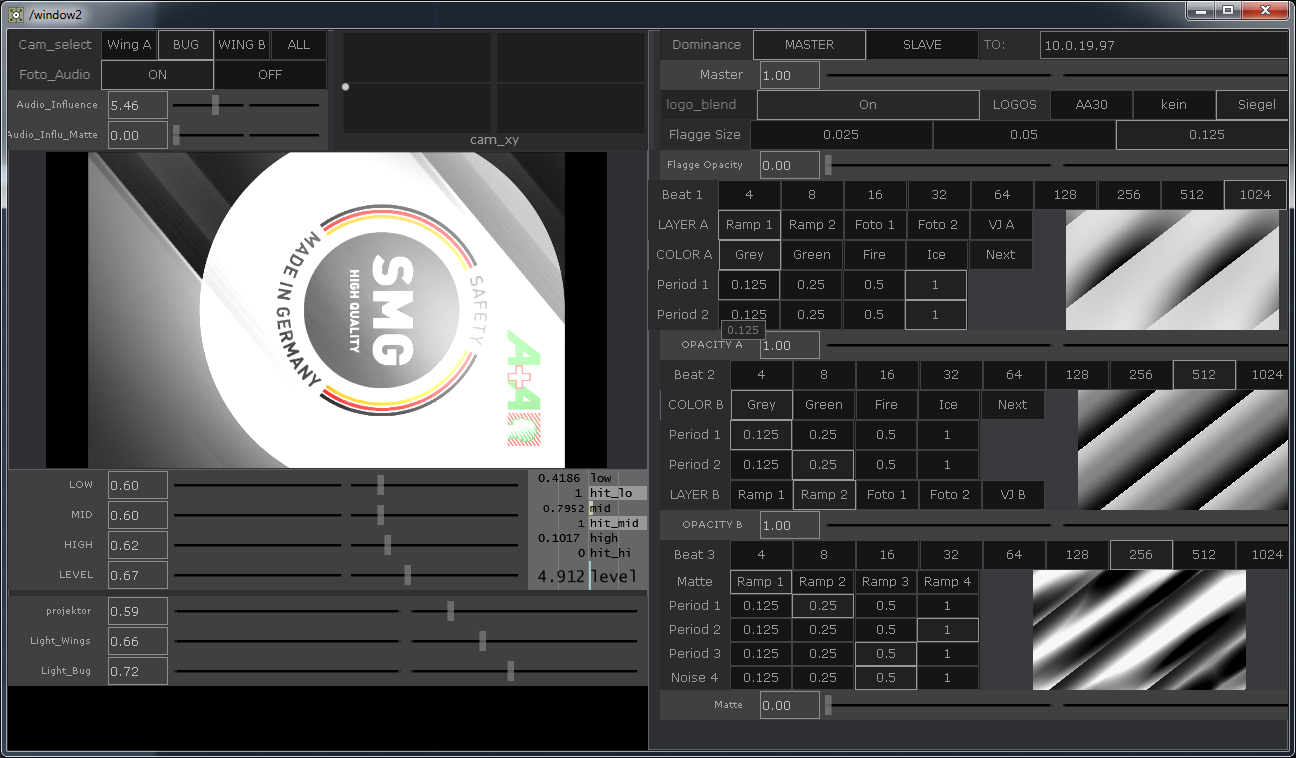Image resolution: width=1296 pixels, height=758 pixels.
Task: Click Next in COLOR A row
Action: [1000, 255]
